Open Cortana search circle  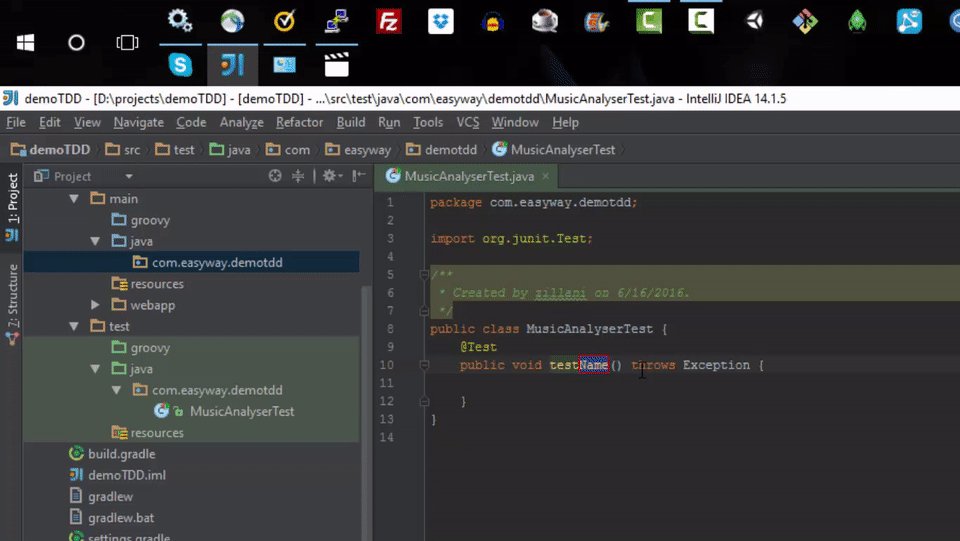pyautogui.click(x=77, y=43)
